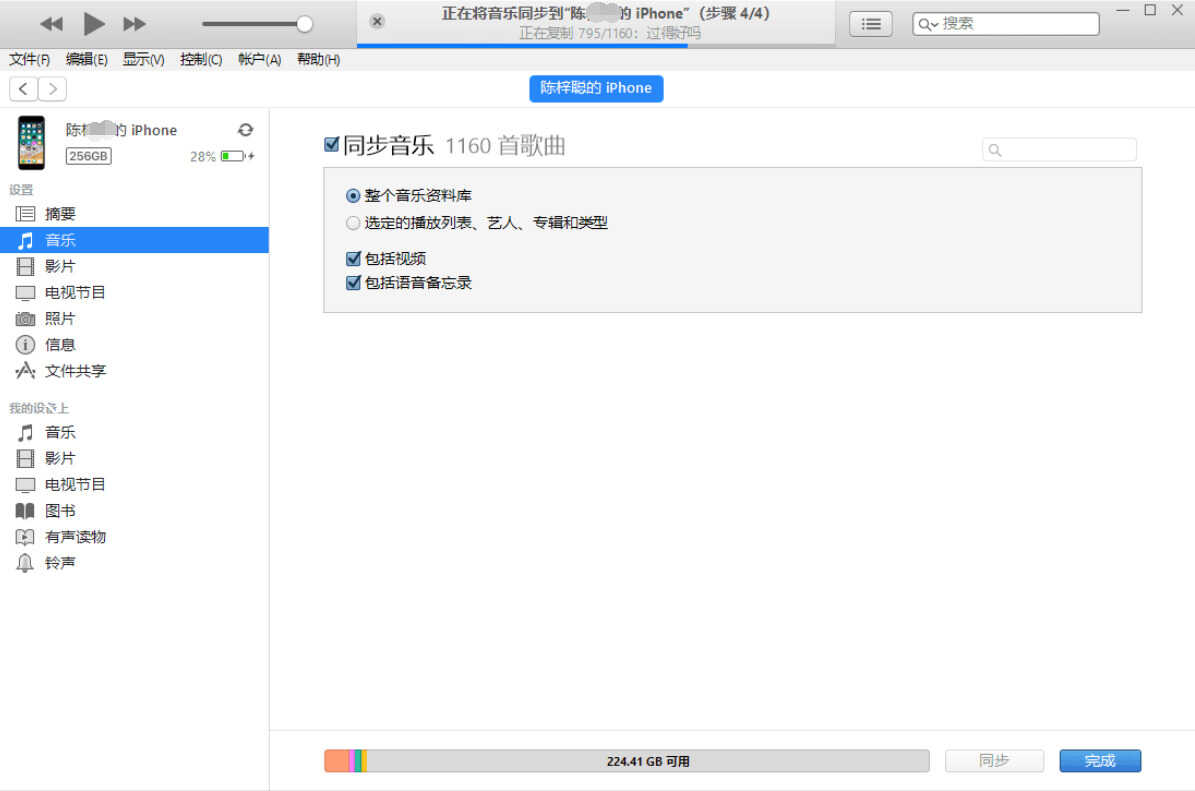Open the 显示(V) menu
This screenshot has height=791, width=1195.
143,59
